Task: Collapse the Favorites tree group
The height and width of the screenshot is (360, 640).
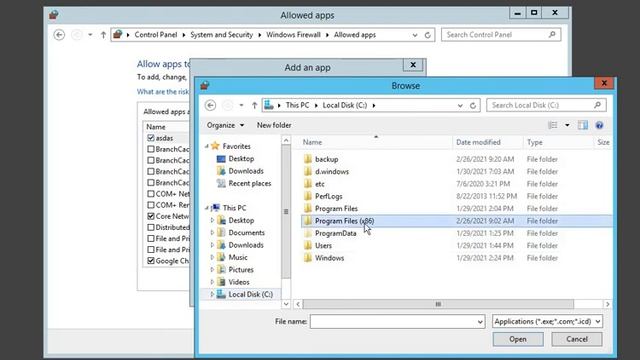Action: (207, 146)
